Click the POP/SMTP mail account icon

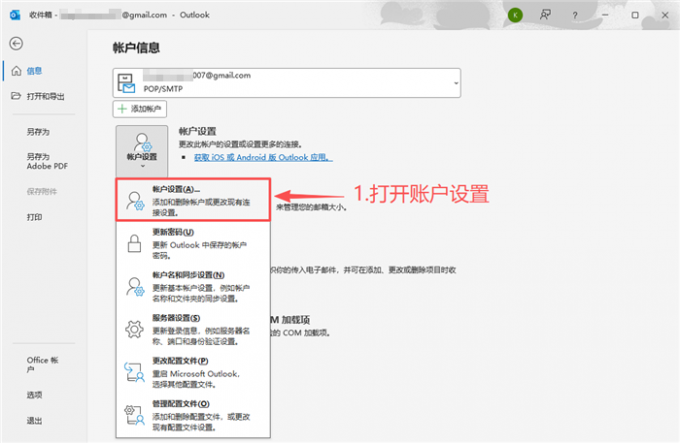pos(127,83)
